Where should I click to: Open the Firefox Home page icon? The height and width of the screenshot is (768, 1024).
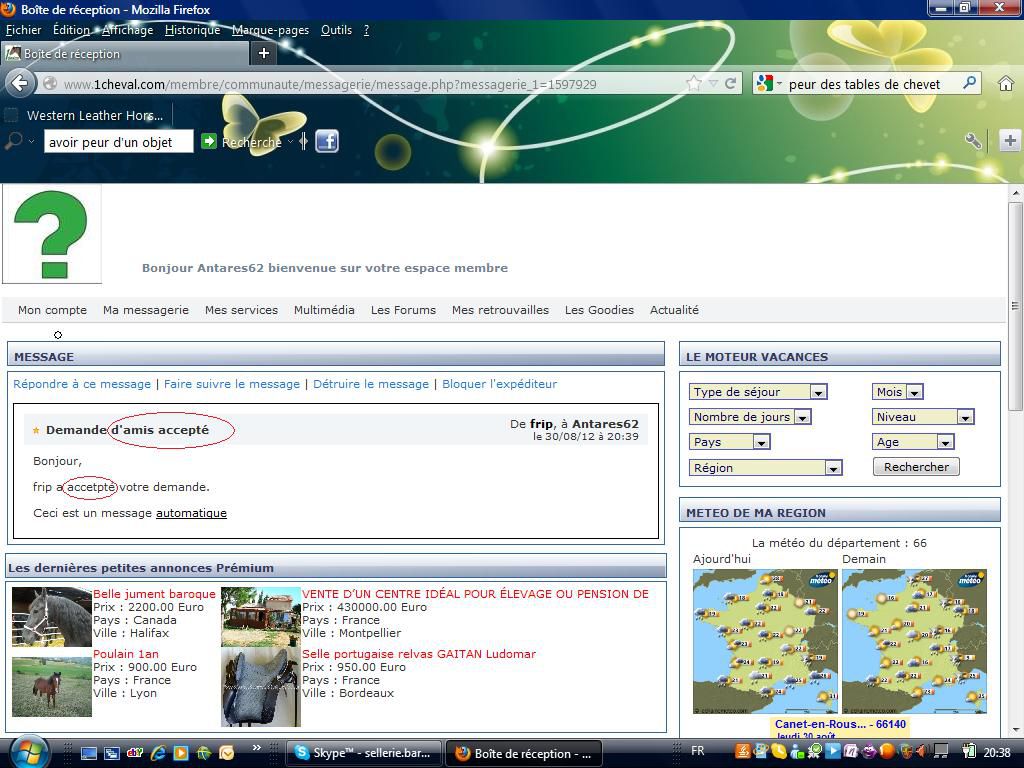1006,84
